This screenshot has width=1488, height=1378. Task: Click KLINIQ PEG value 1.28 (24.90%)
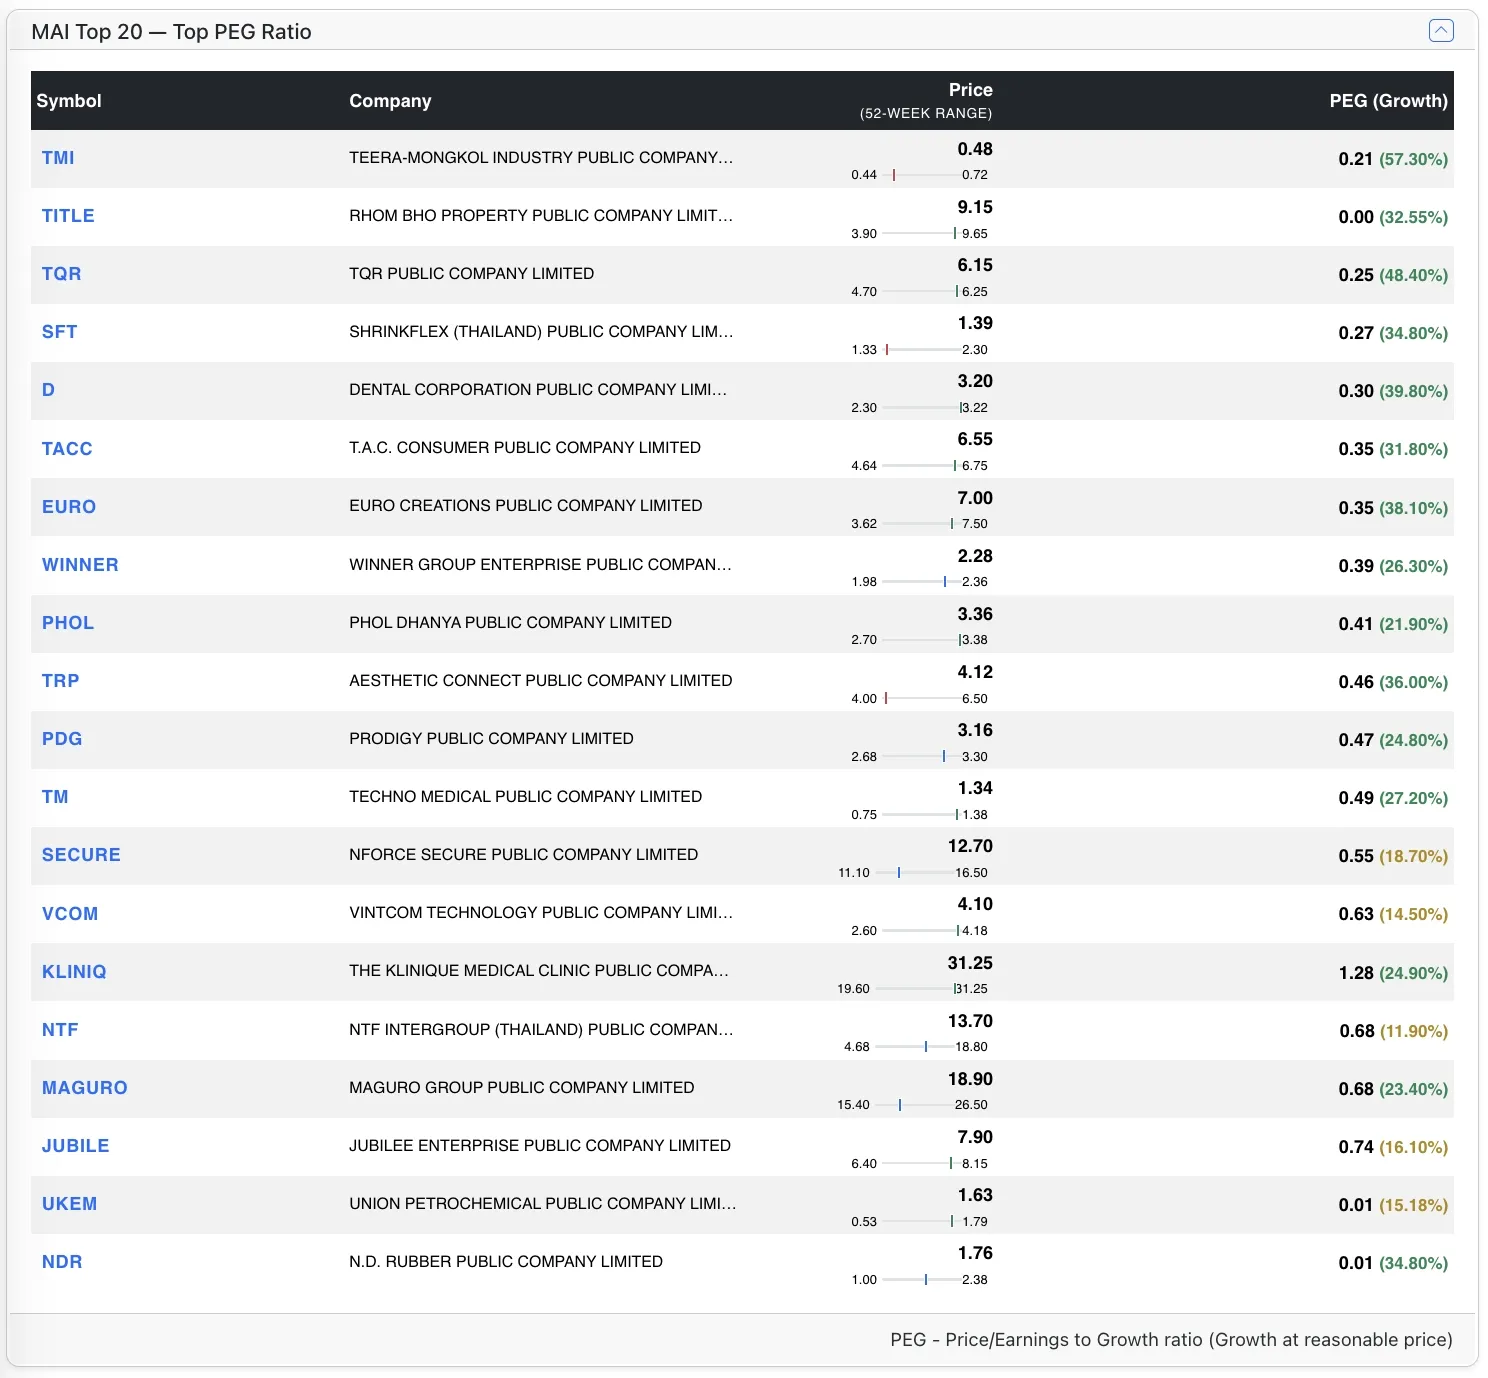point(1393,973)
